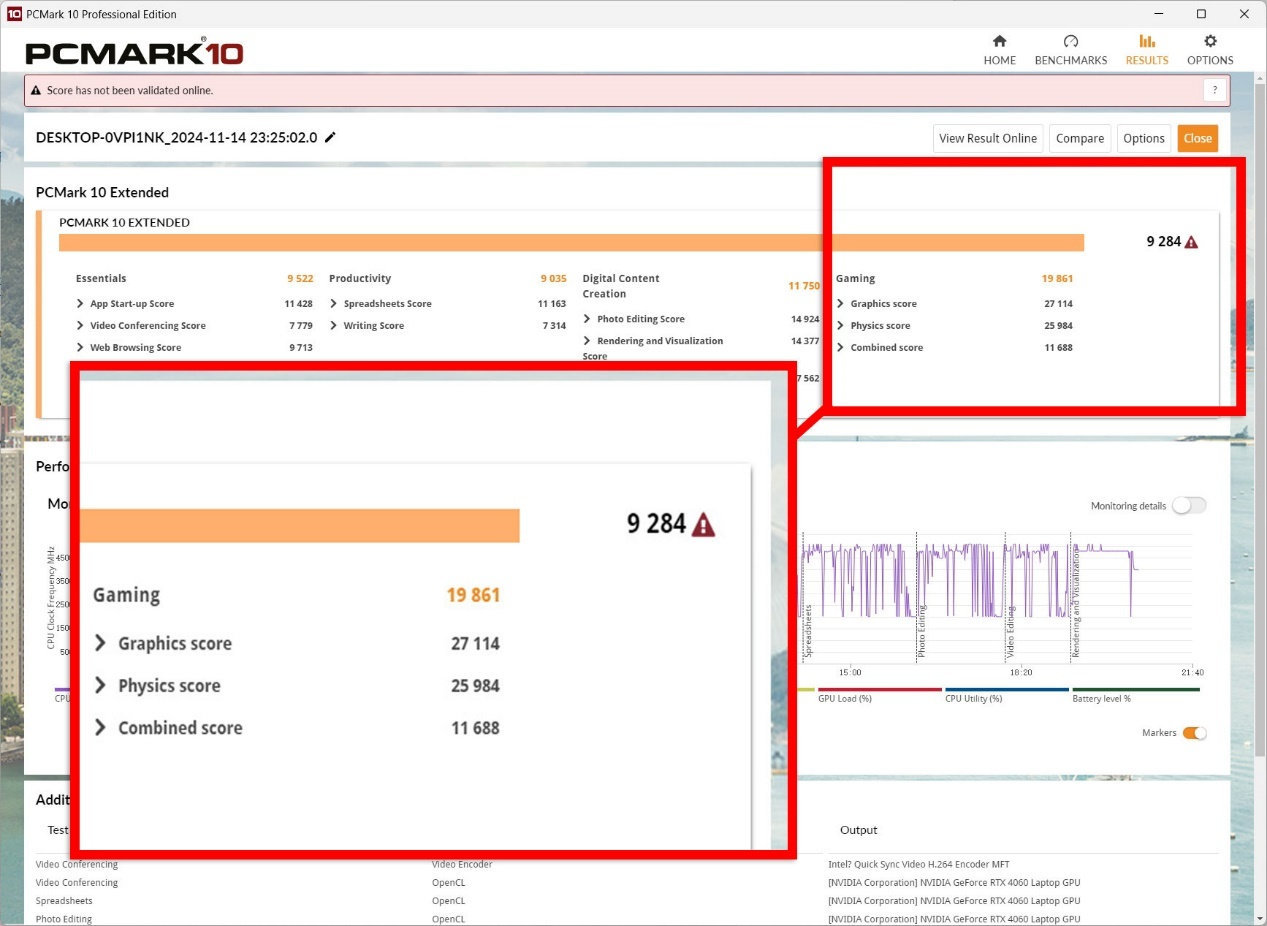1267x926 pixels.
Task: Click the warning icon in validation banner
Action: click(36, 90)
